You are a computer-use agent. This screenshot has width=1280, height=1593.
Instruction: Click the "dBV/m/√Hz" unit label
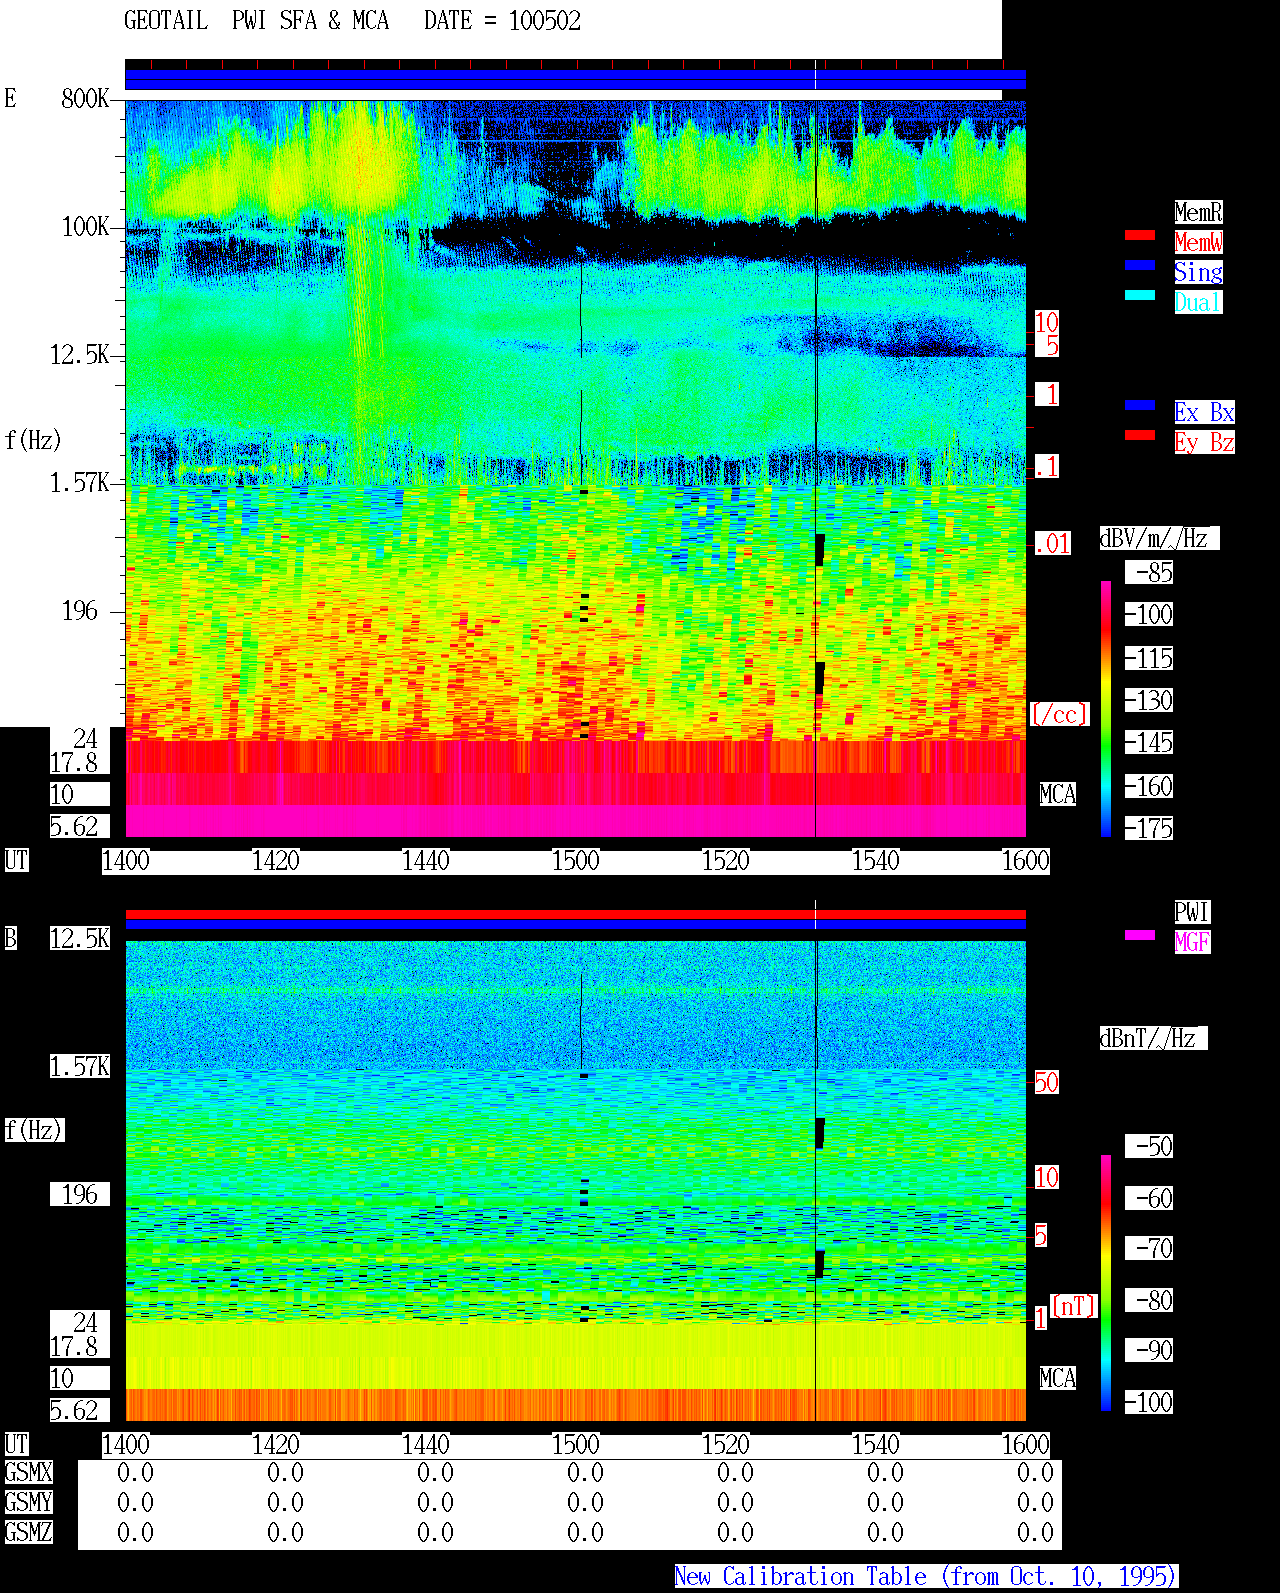1159,538
